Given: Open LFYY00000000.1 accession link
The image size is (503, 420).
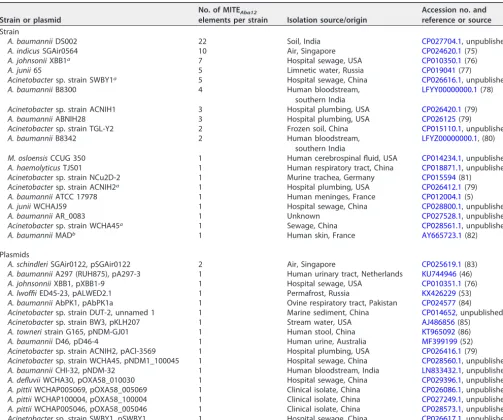Looking at the screenshot, I should tap(449, 90).
